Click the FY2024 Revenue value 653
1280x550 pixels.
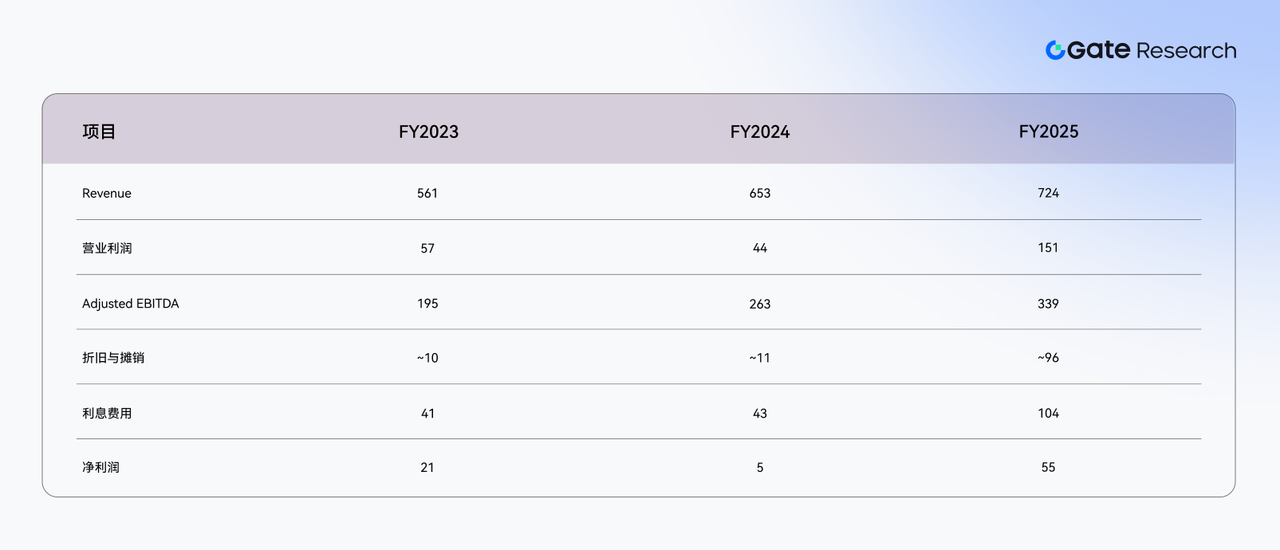pyautogui.click(x=760, y=193)
